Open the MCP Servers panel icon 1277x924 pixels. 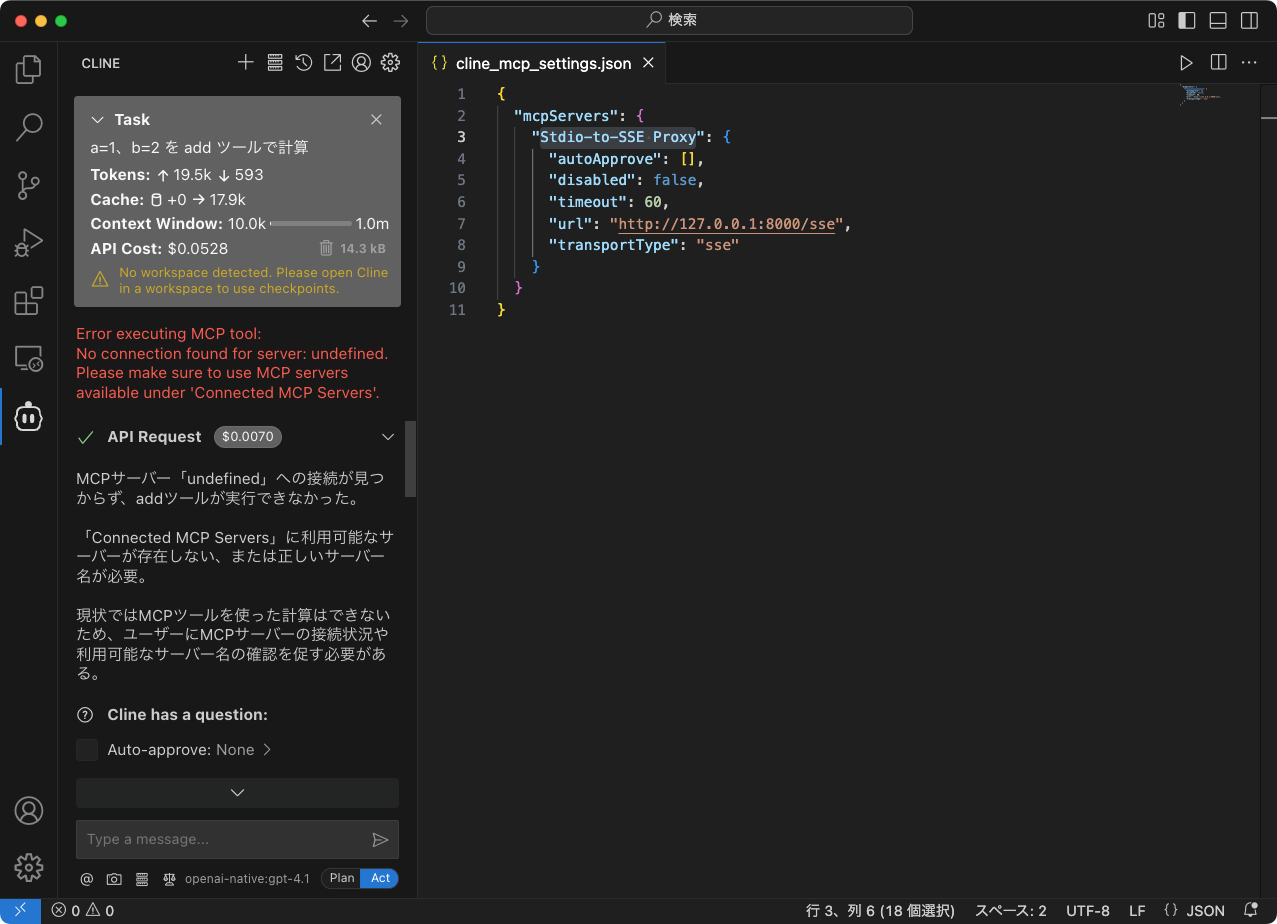(275, 62)
